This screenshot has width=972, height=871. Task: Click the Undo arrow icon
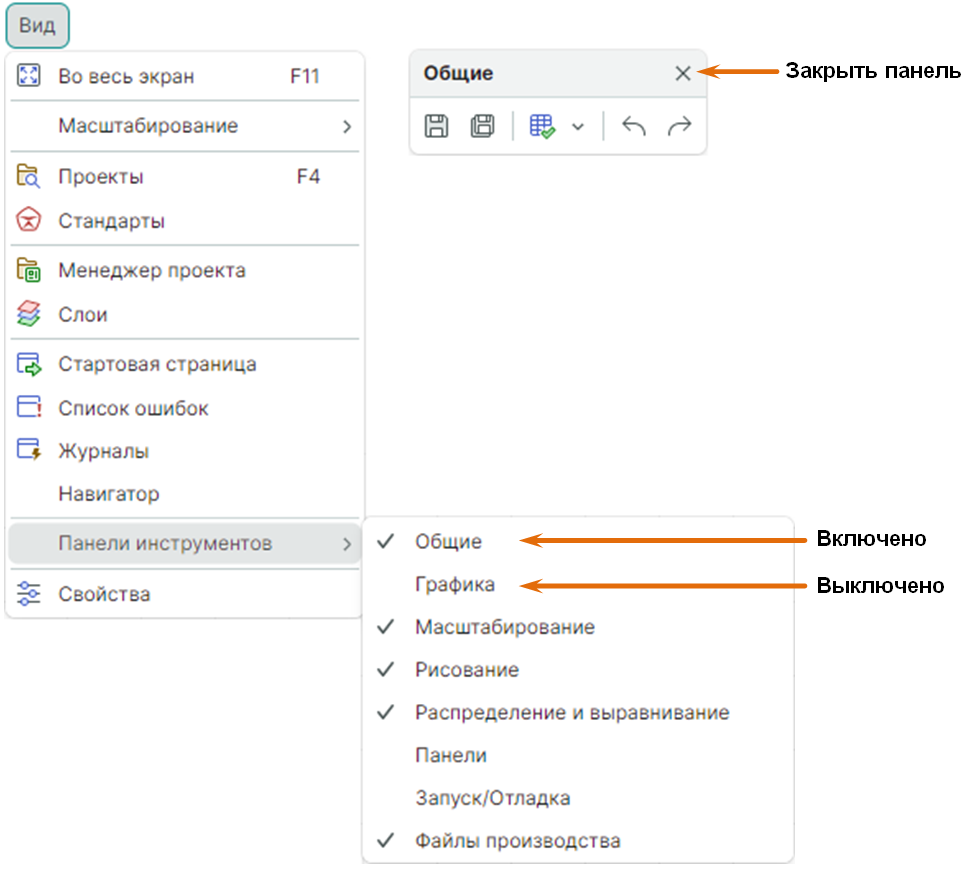pos(634,126)
